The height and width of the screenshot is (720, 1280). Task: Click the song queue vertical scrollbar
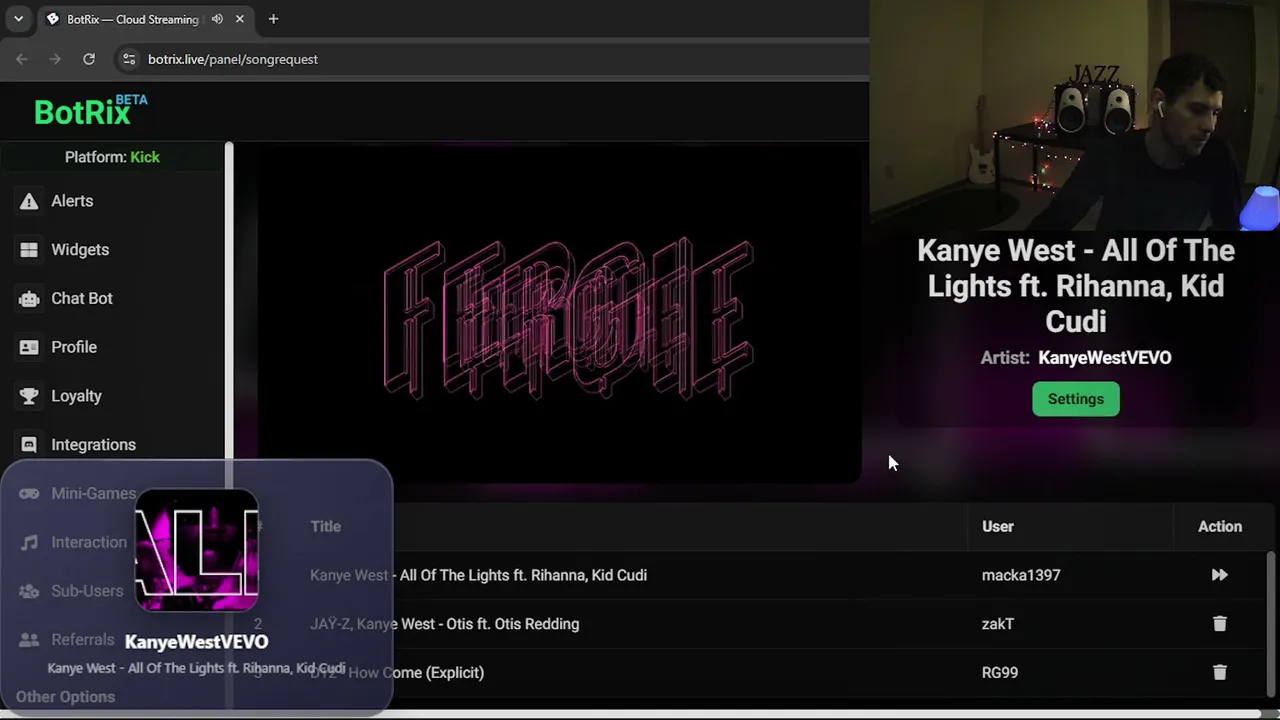(1272, 625)
